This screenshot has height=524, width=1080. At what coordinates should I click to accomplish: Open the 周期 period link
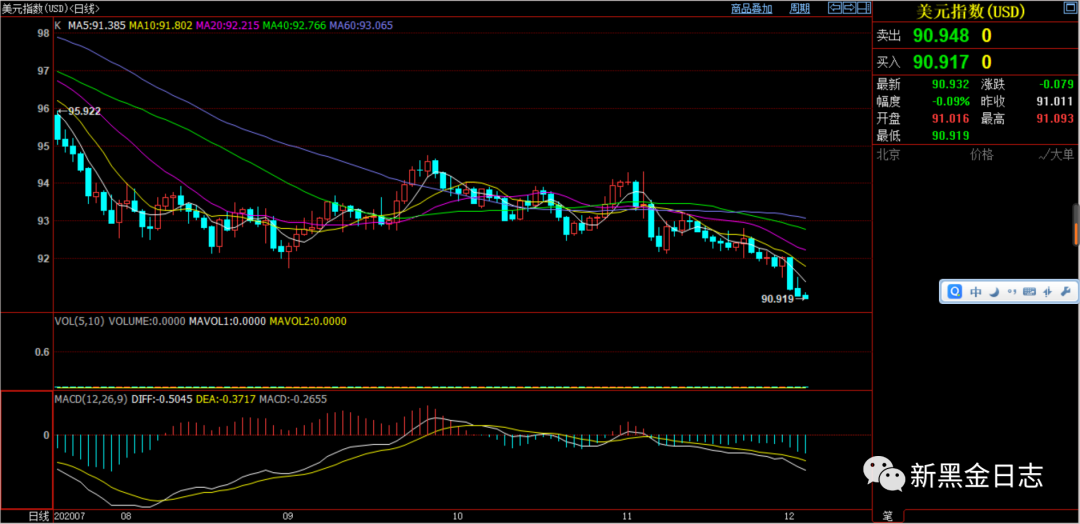(799, 8)
